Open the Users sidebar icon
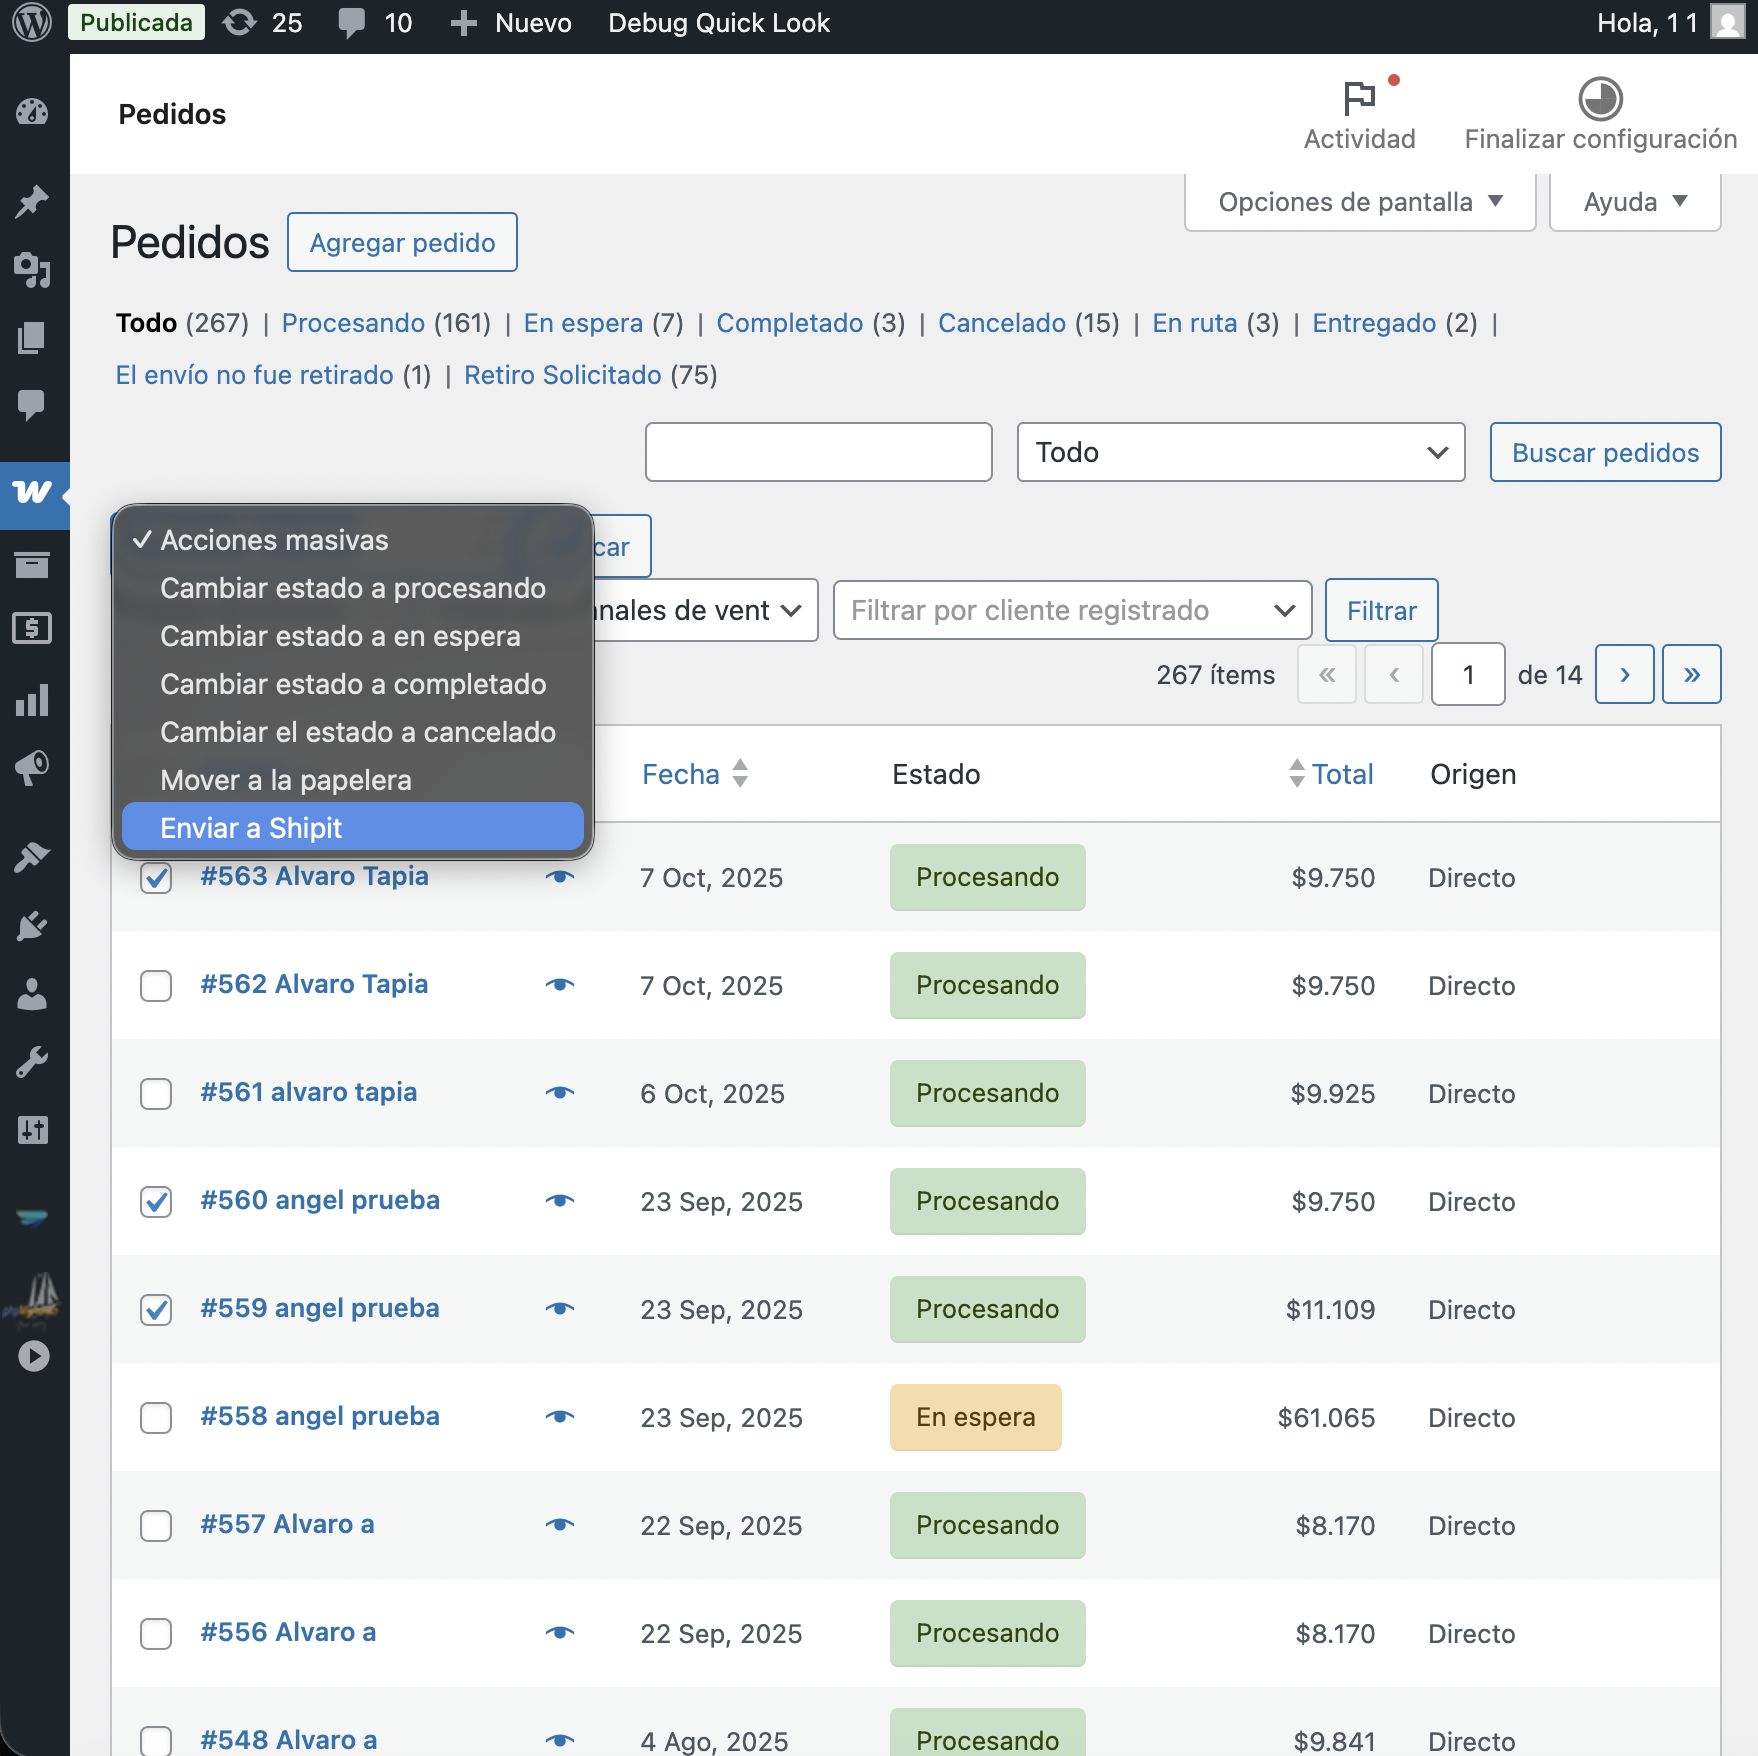This screenshot has width=1758, height=1756. click(32, 994)
